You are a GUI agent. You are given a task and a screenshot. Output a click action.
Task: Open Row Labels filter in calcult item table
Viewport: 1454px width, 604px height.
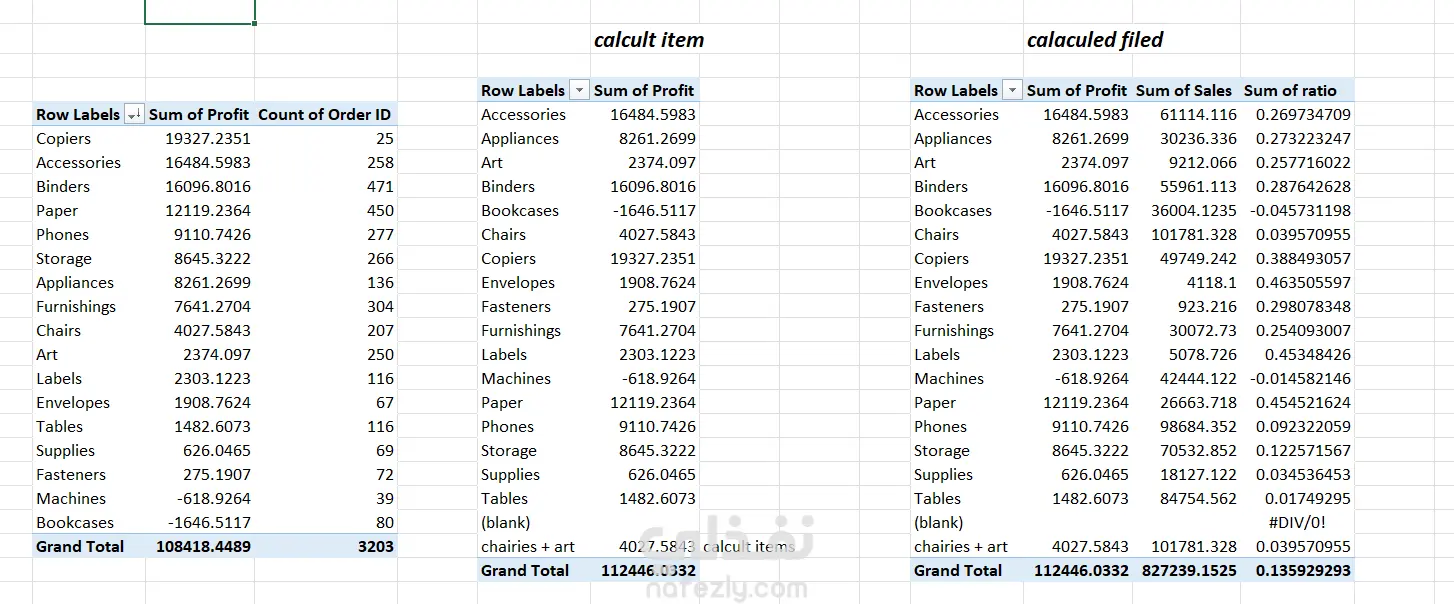pyautogui.click(x=579, y=91)
